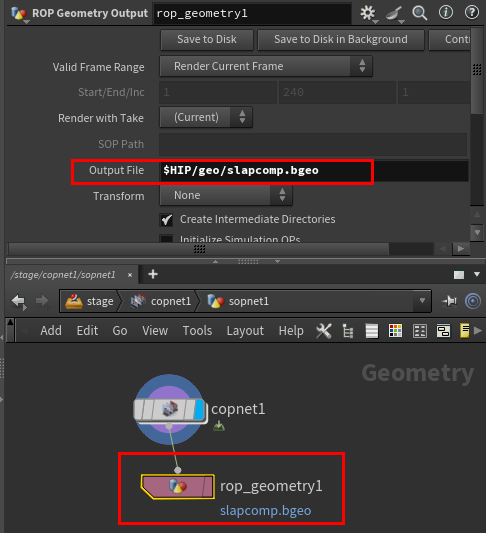This screenshot has width=486, height=533.
Task: Expand the network path history dropdown arrow
Action: click(x=422, y=301)
